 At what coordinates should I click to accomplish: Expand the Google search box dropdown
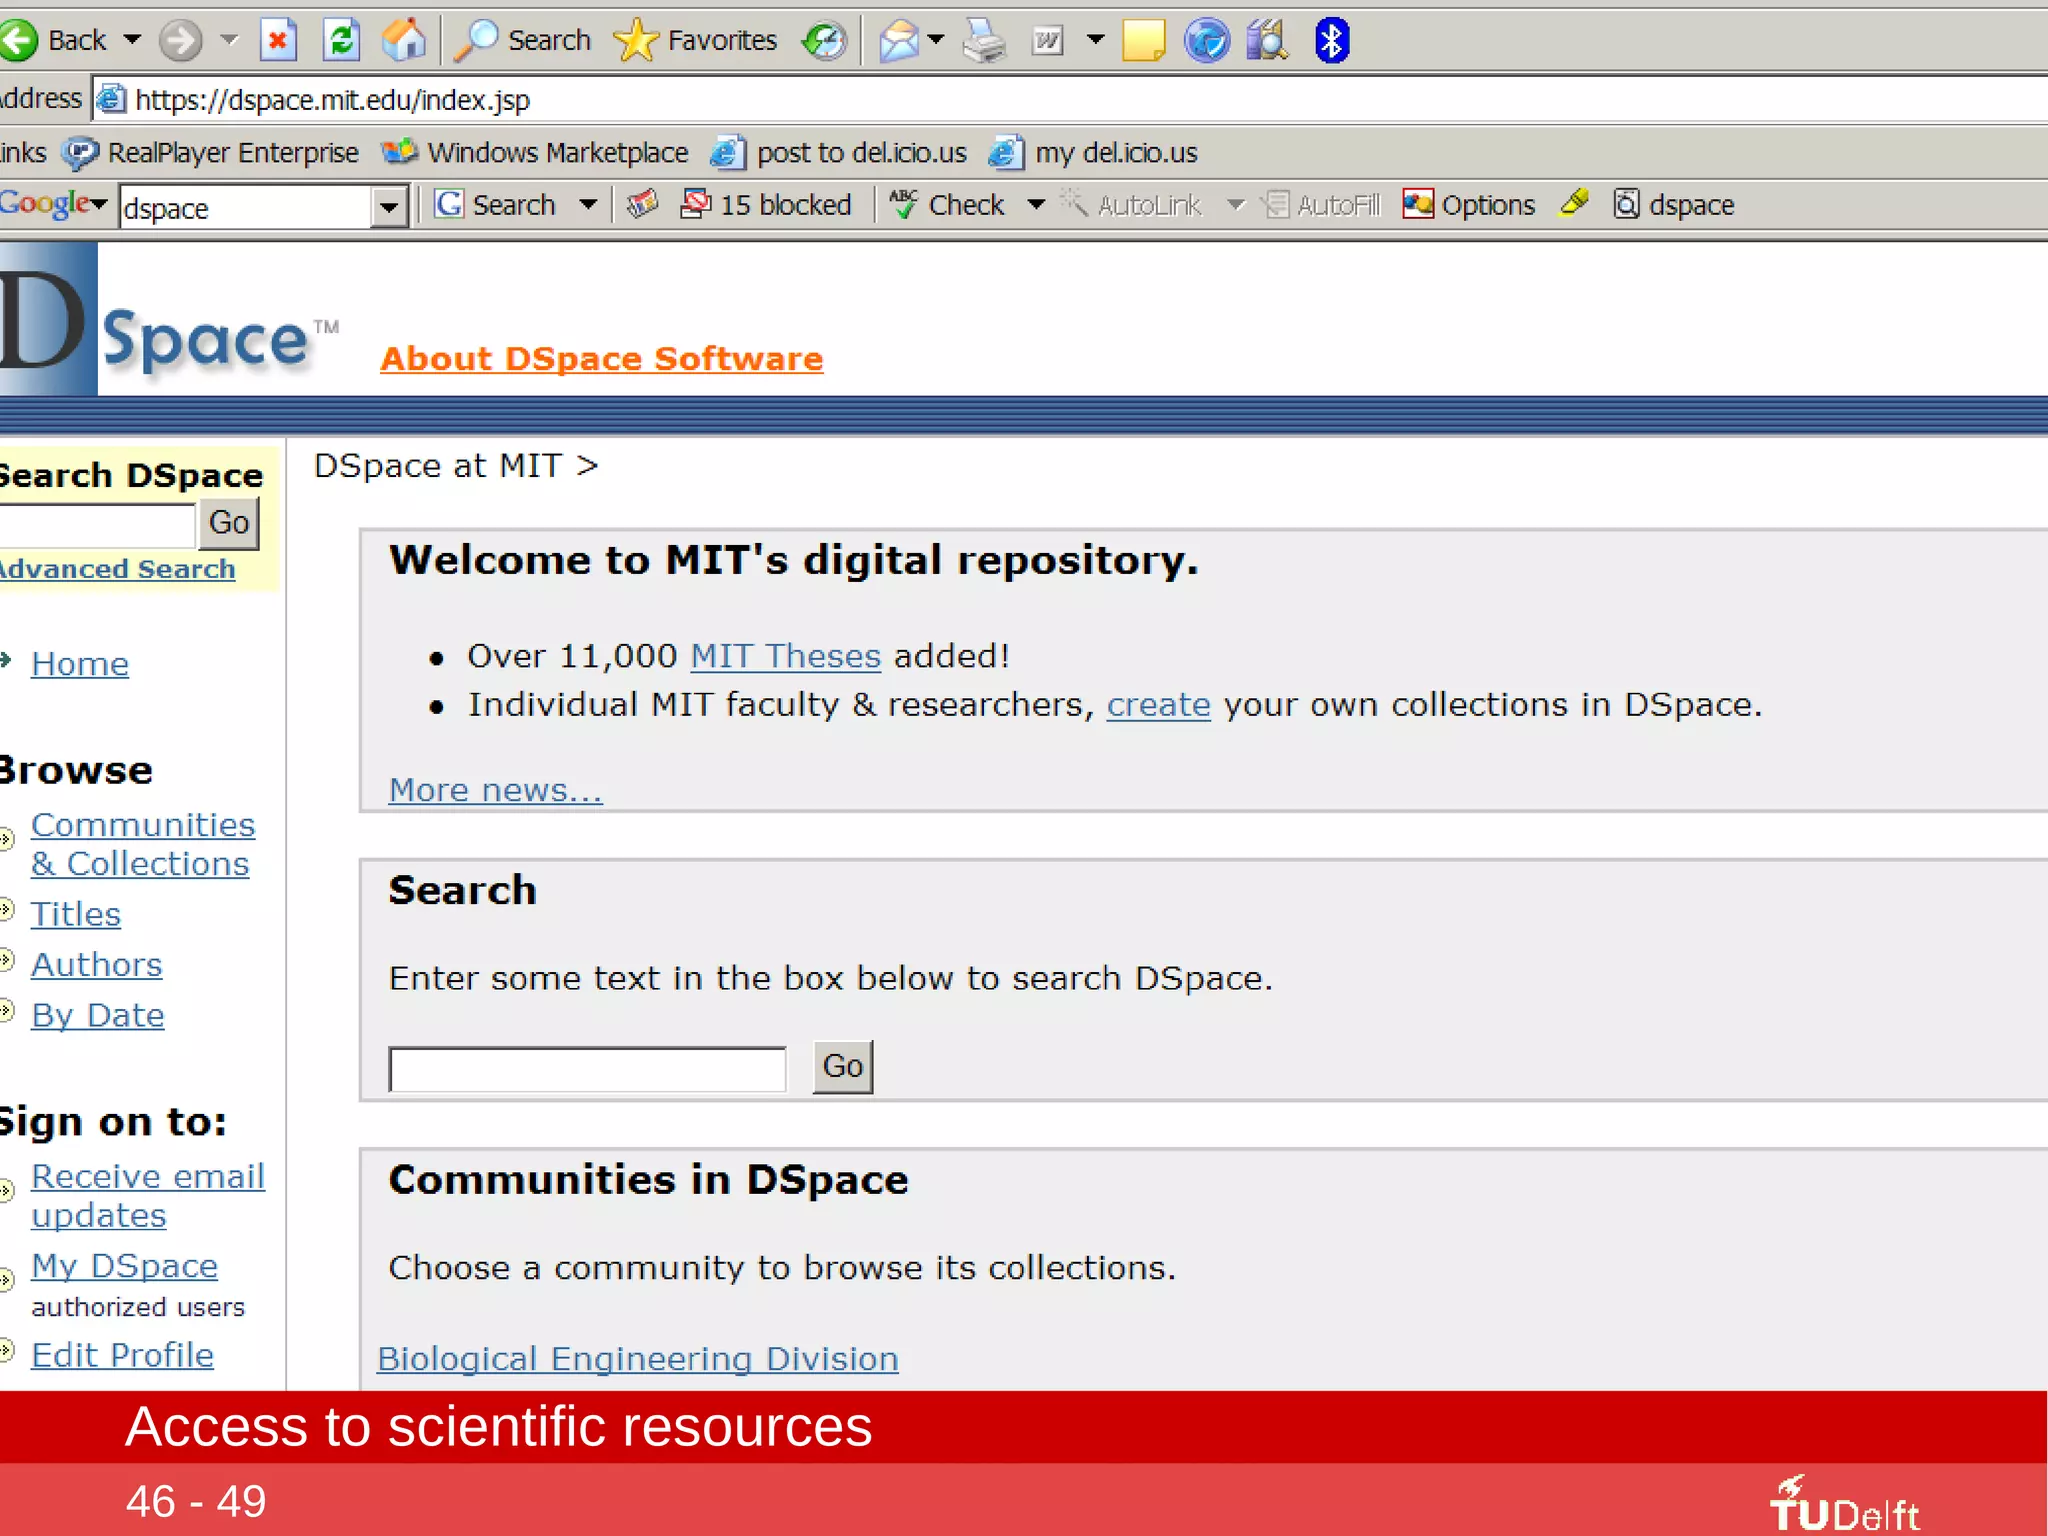389,208
